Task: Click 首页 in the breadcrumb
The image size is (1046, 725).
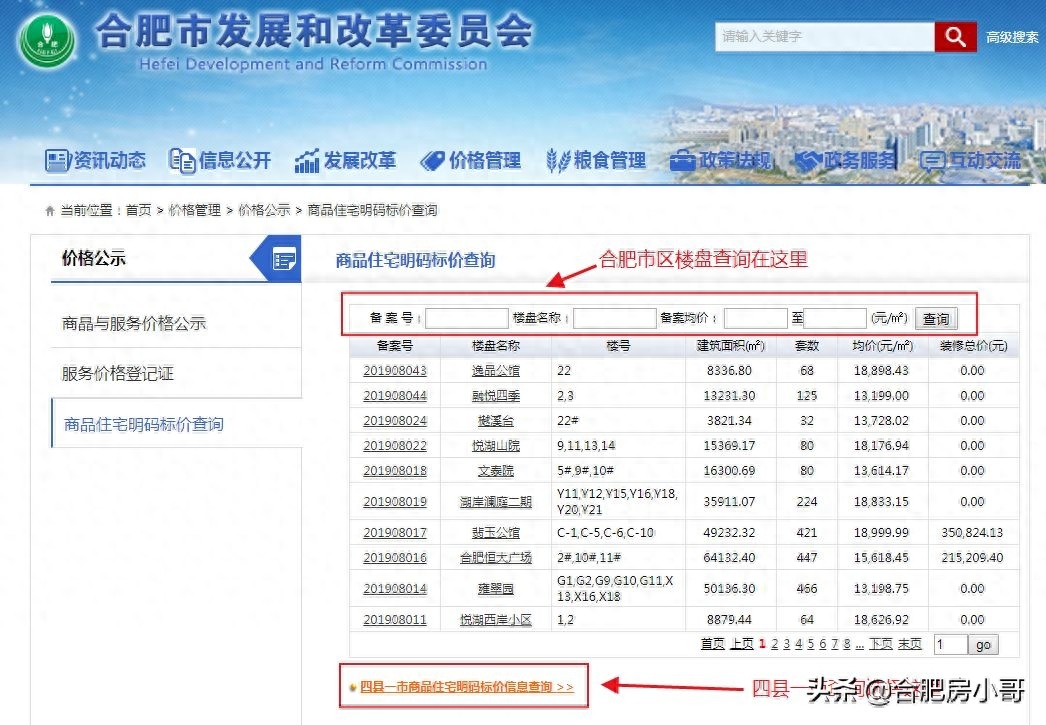Action: click(x=139, y=211)
